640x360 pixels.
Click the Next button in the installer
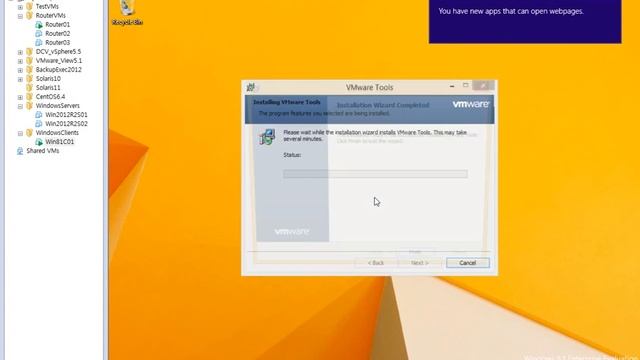[x=420, y=263]
